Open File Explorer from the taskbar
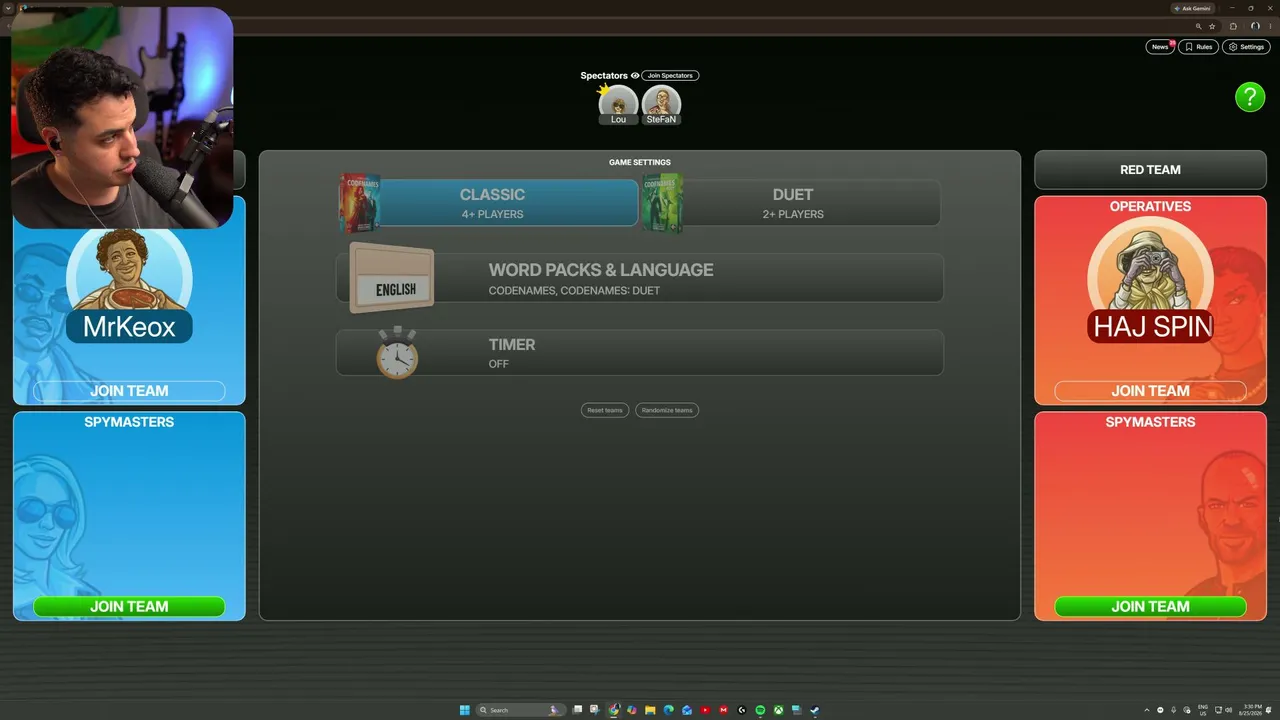Screen dimensions: 1280x720 click(x=650, y=710)
